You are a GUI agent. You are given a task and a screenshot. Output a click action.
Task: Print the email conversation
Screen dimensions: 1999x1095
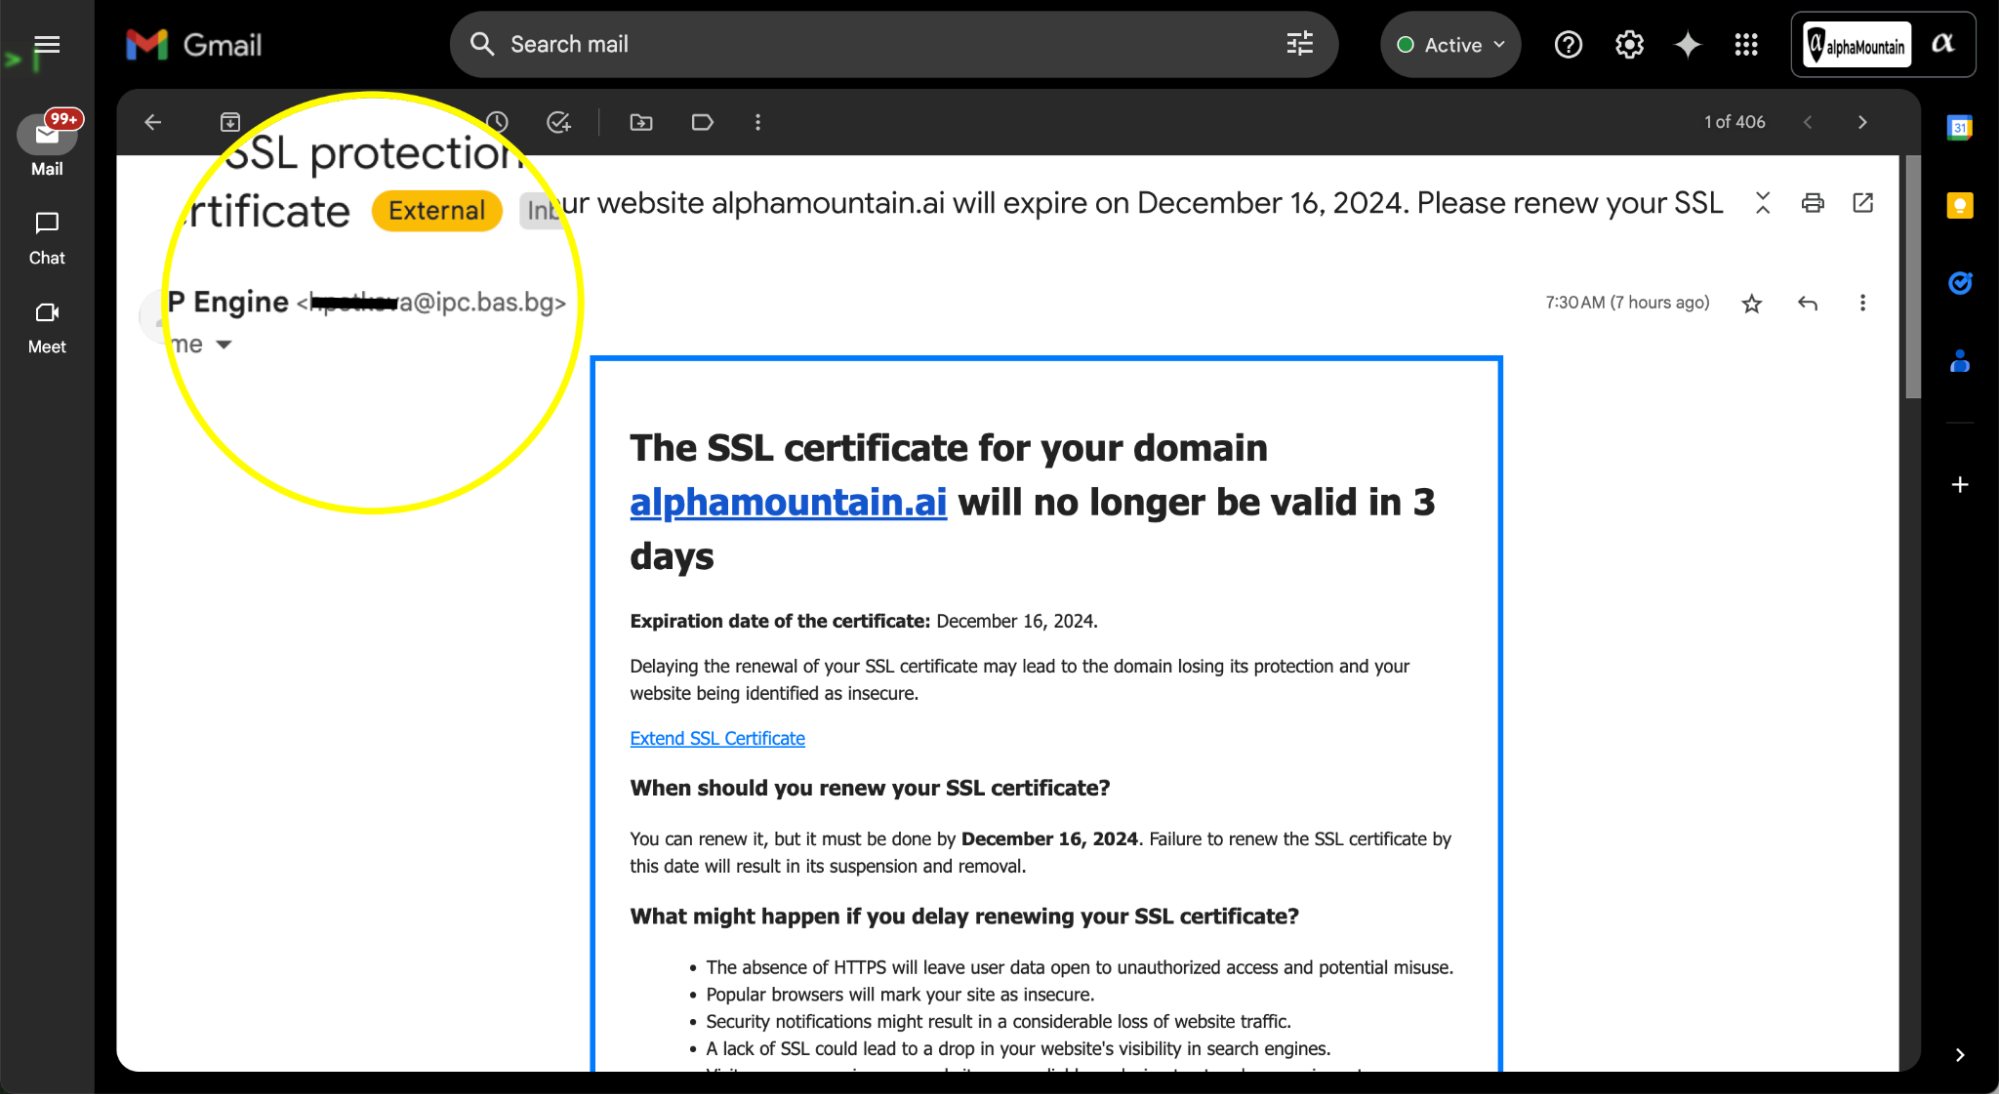coord(1812,203)
